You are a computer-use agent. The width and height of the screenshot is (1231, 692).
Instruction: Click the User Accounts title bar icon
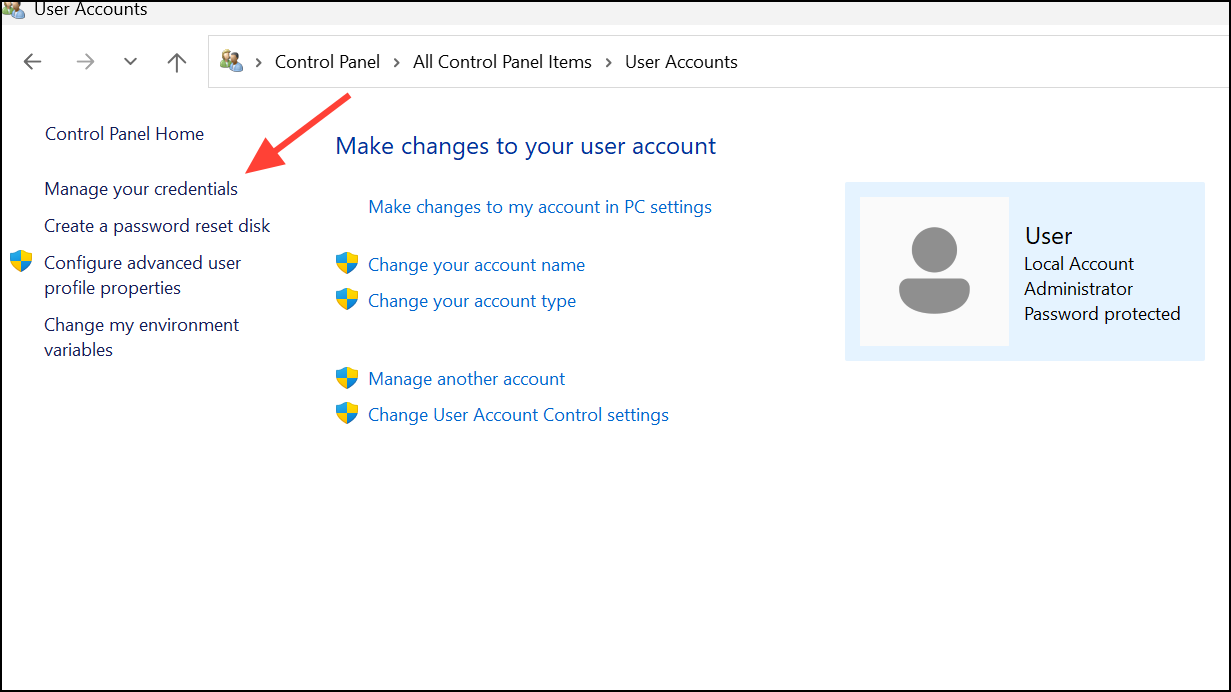pyautogui.click(x=13, y=9)
